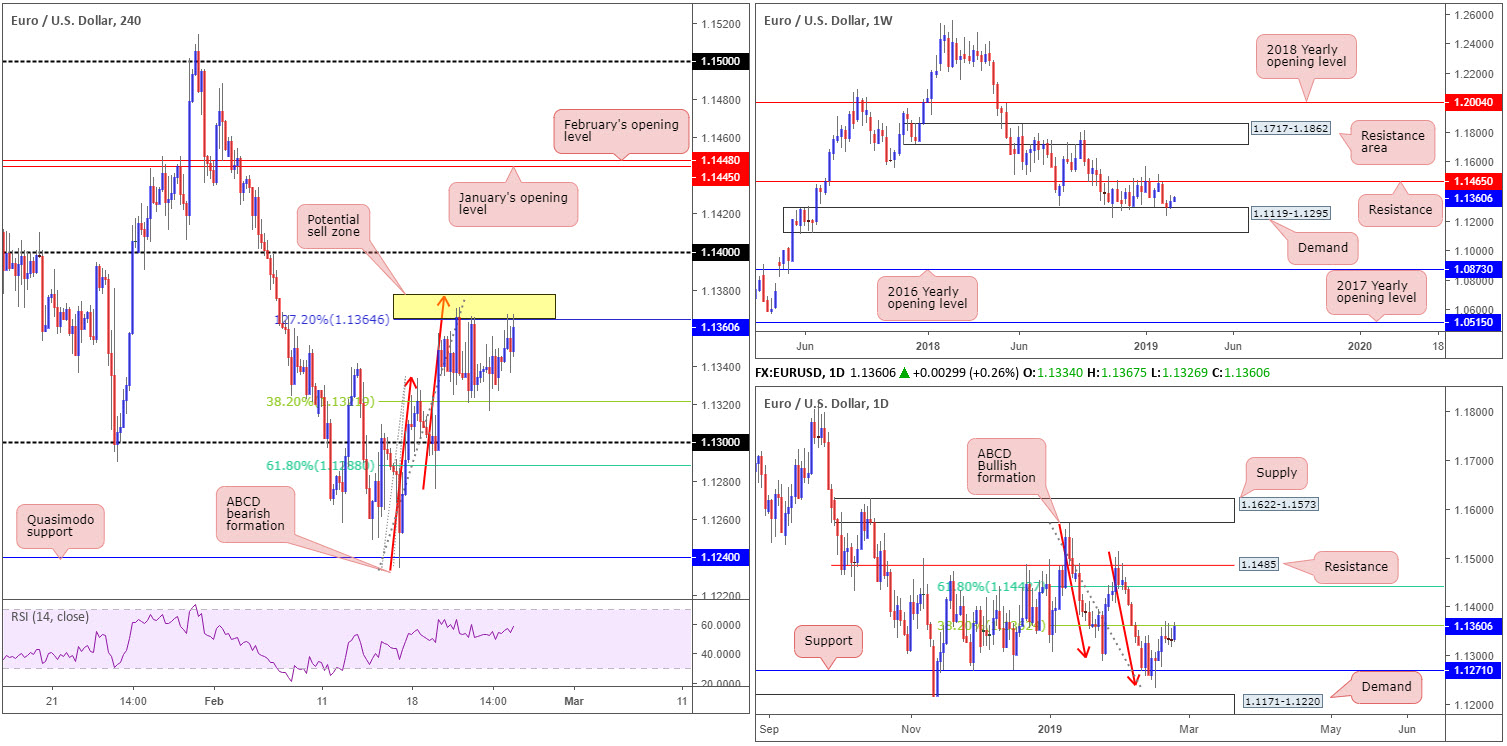This screenshot has width=1507, height=746.
Task: Click the 61.80%(1.12888) Fibonacci label
Action: (x=320, y=465)
